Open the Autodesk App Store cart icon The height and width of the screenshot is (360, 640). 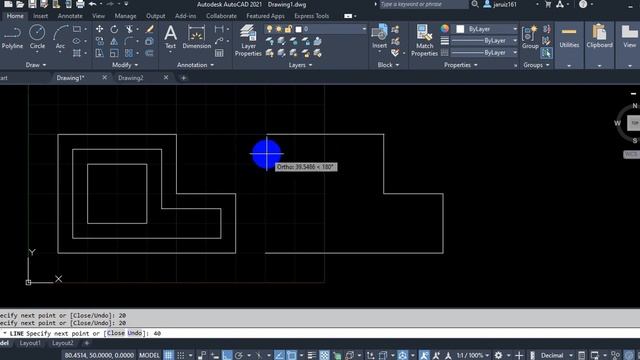[x=548, y=4]
